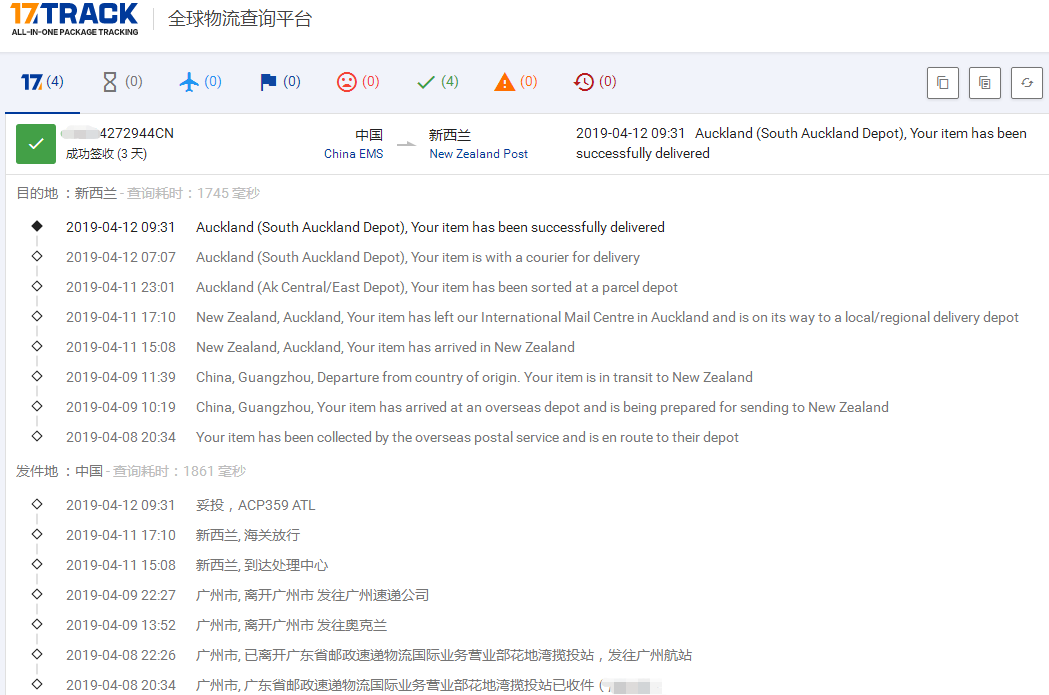Image resolution: width=1049 pixels, height=695 pixels.
Task: Open the 17TRACK logo homepage link
Action: [73, 20]
